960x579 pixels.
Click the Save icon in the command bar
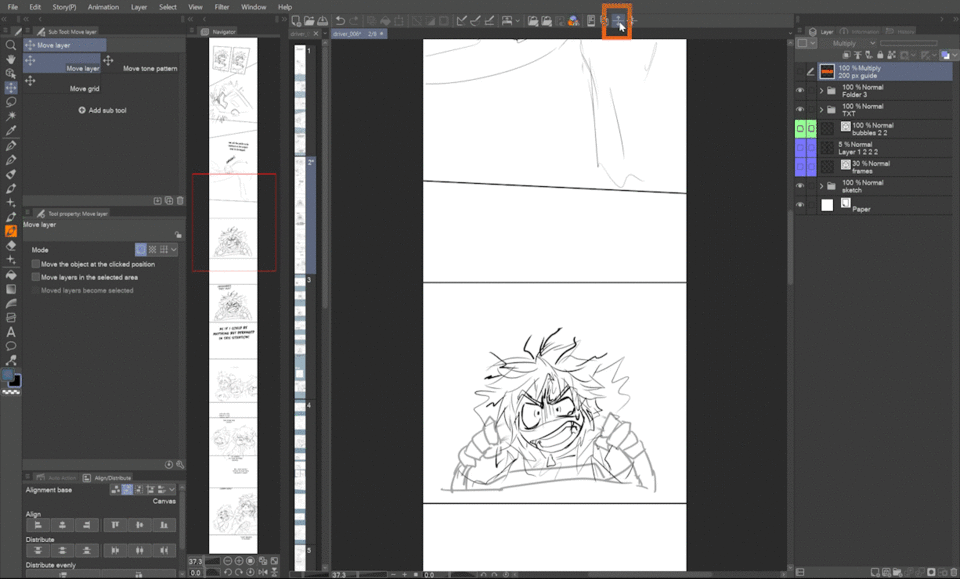[322, 21]
